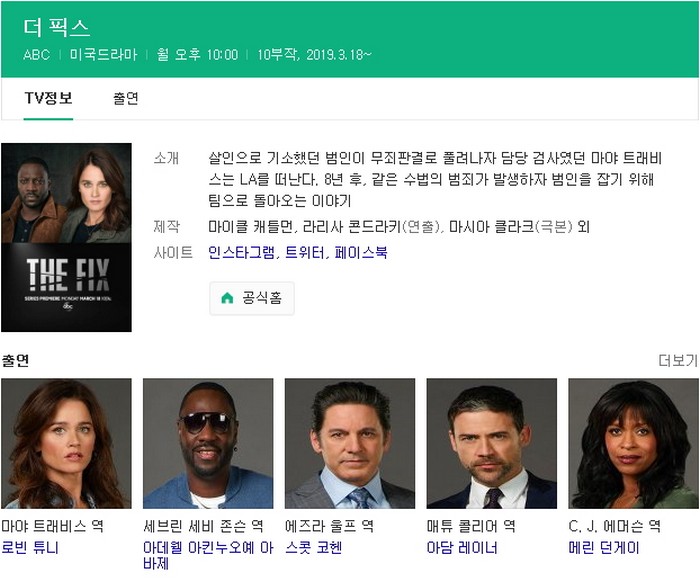Screen dimensions: 700x582
Task: Select the 아담 레이너 name link
Action: tap(462, 547)
